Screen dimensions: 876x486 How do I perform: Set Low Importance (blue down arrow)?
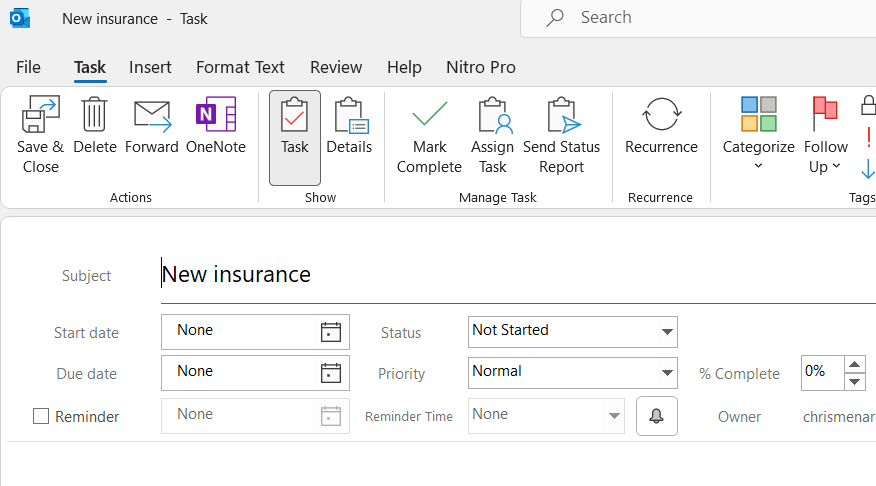[868, 169]
